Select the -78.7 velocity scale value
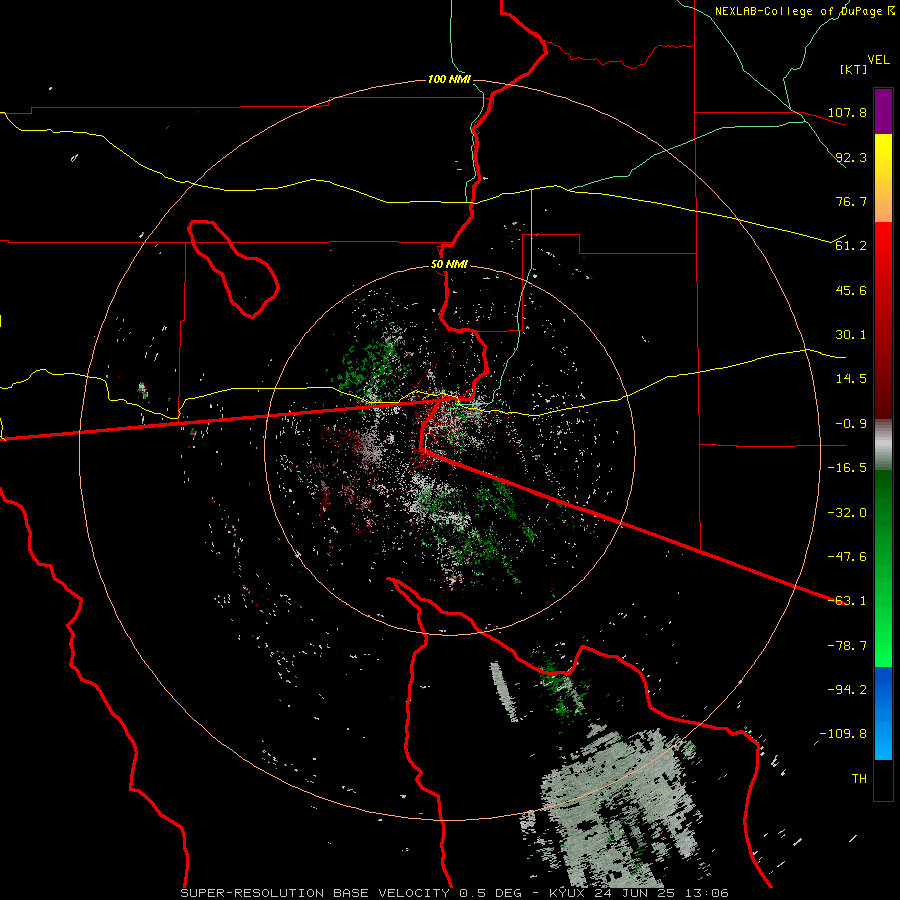This screenshot has width=900, height=900. click(x=847, y=646)
